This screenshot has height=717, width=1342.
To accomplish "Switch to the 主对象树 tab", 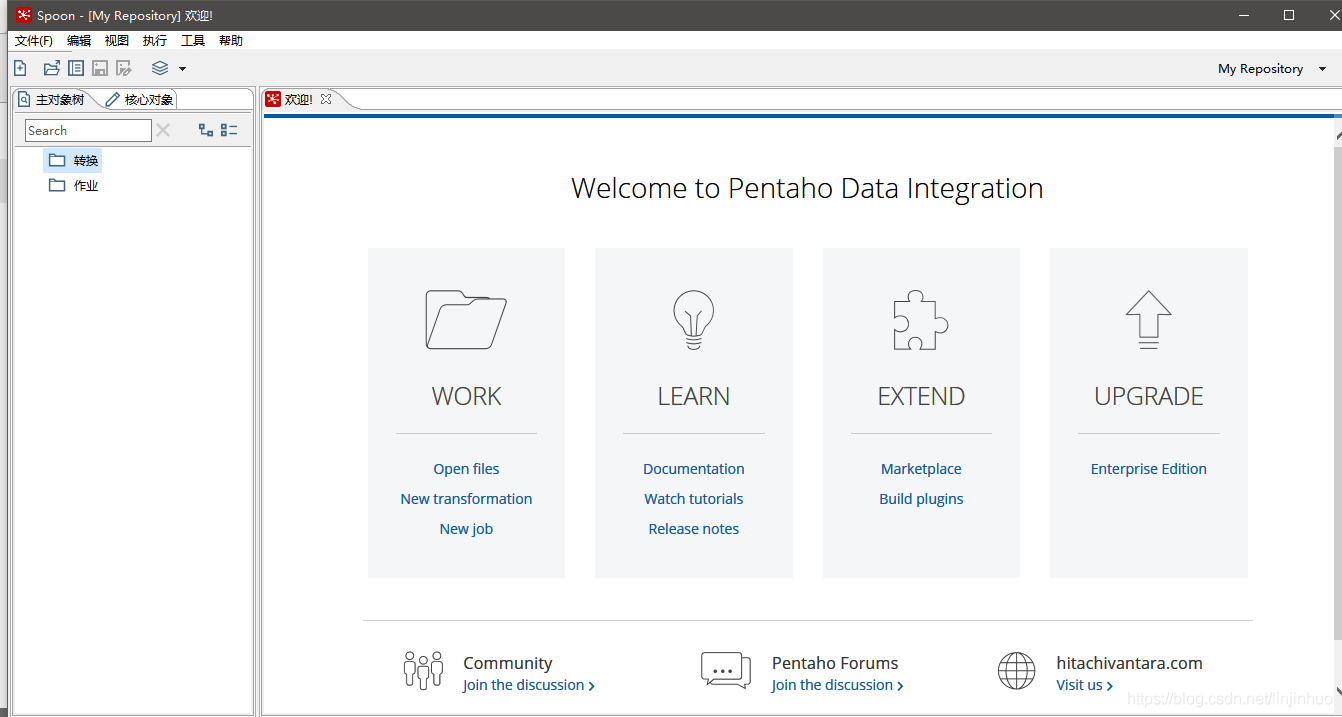I will point(52,100).
